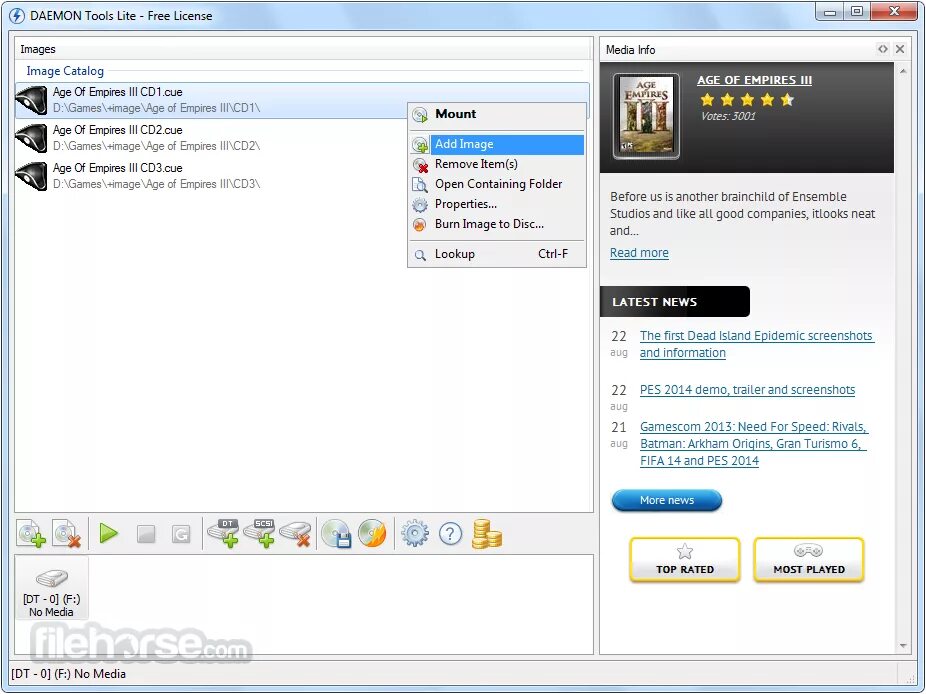Click the Media Info panel arrows toggle icon

[882, 49]
